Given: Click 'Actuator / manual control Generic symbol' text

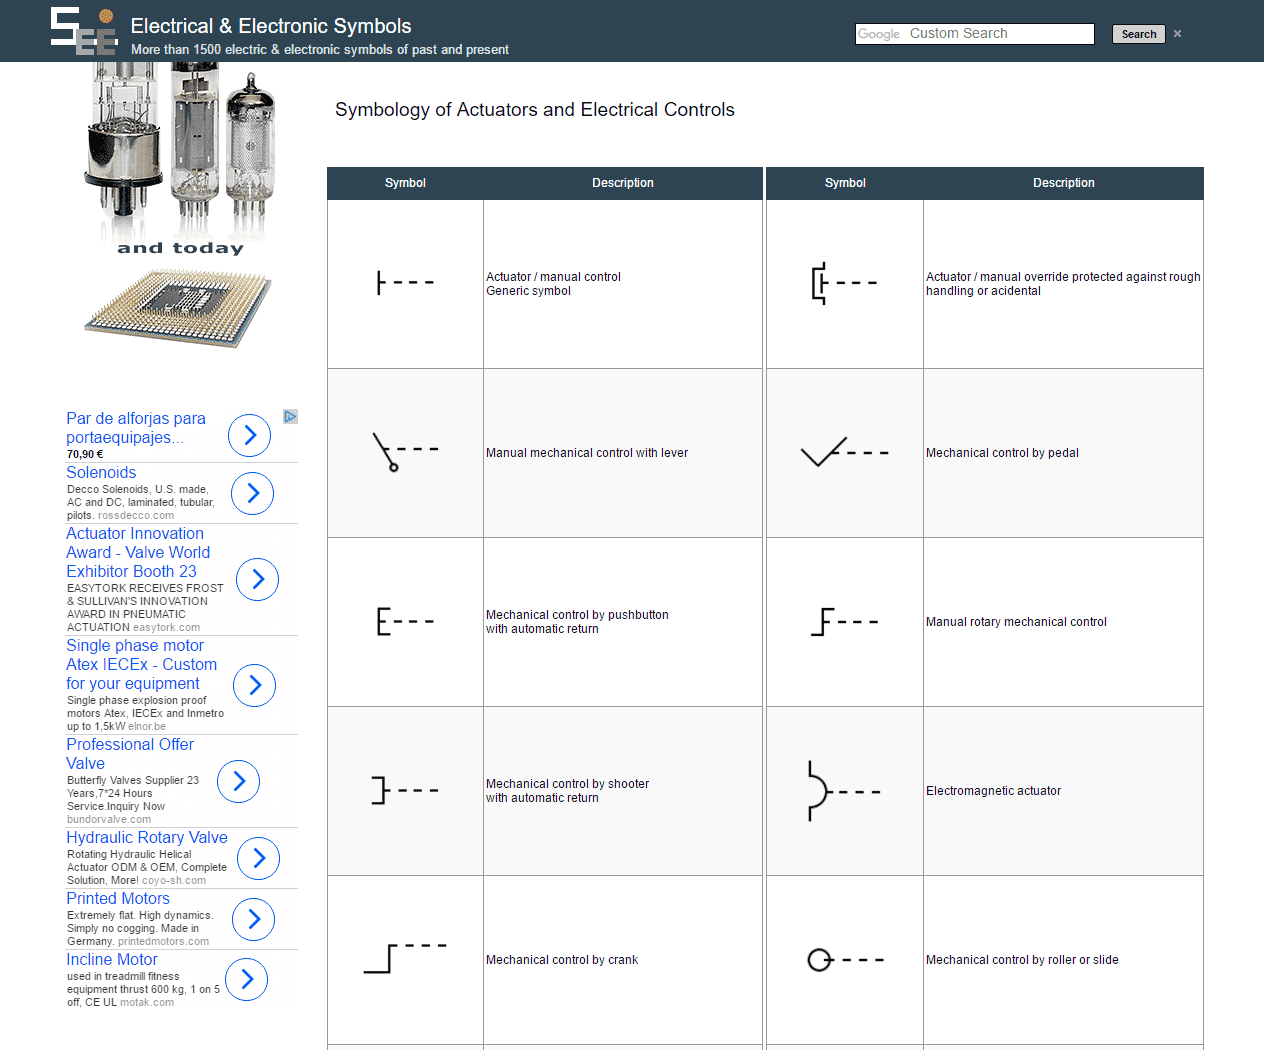Looking at the screenshot, I should (x=553, y=284).
